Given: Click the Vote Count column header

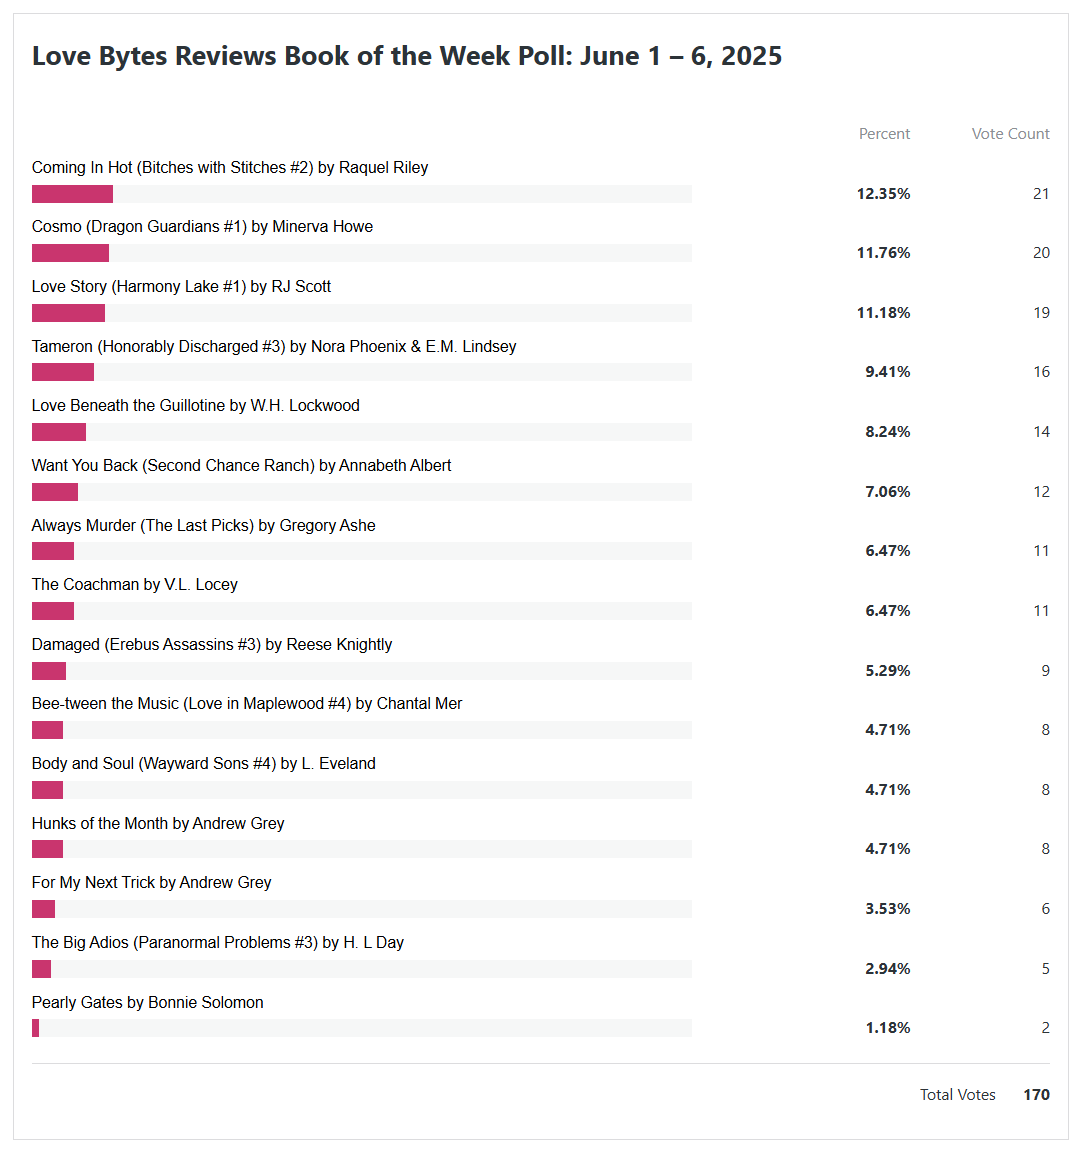Looking at the screenshot, I should pyautogui.click(x=1010, y=134).
